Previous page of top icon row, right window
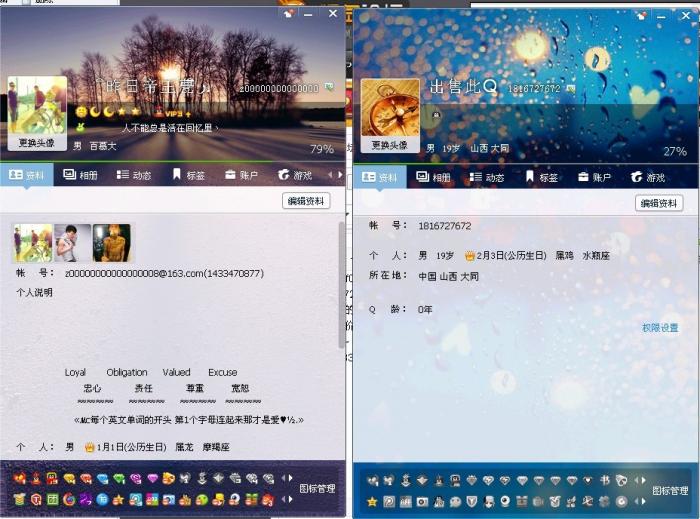 [637, 480]
